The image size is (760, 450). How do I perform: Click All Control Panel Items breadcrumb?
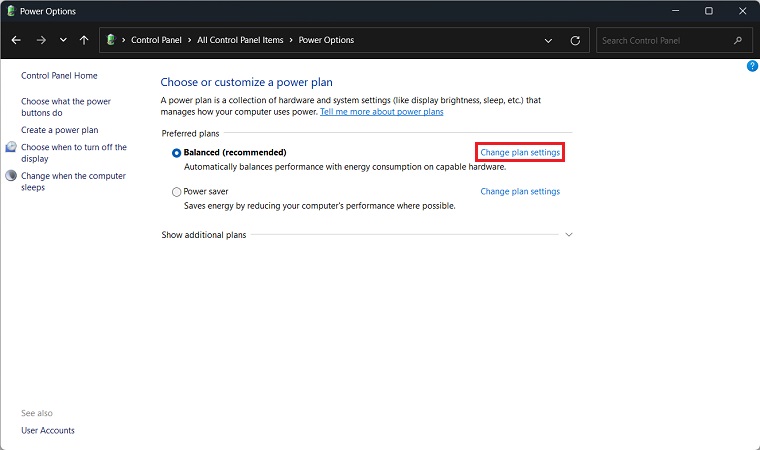[240, 40]
